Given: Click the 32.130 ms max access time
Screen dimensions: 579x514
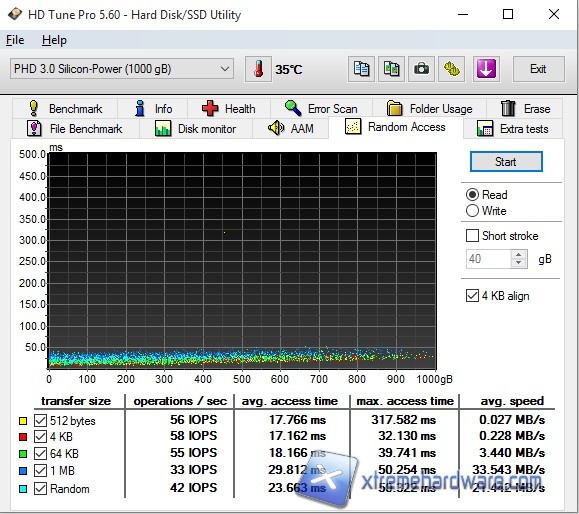Looking at the screenshot, I should [407, 436].
